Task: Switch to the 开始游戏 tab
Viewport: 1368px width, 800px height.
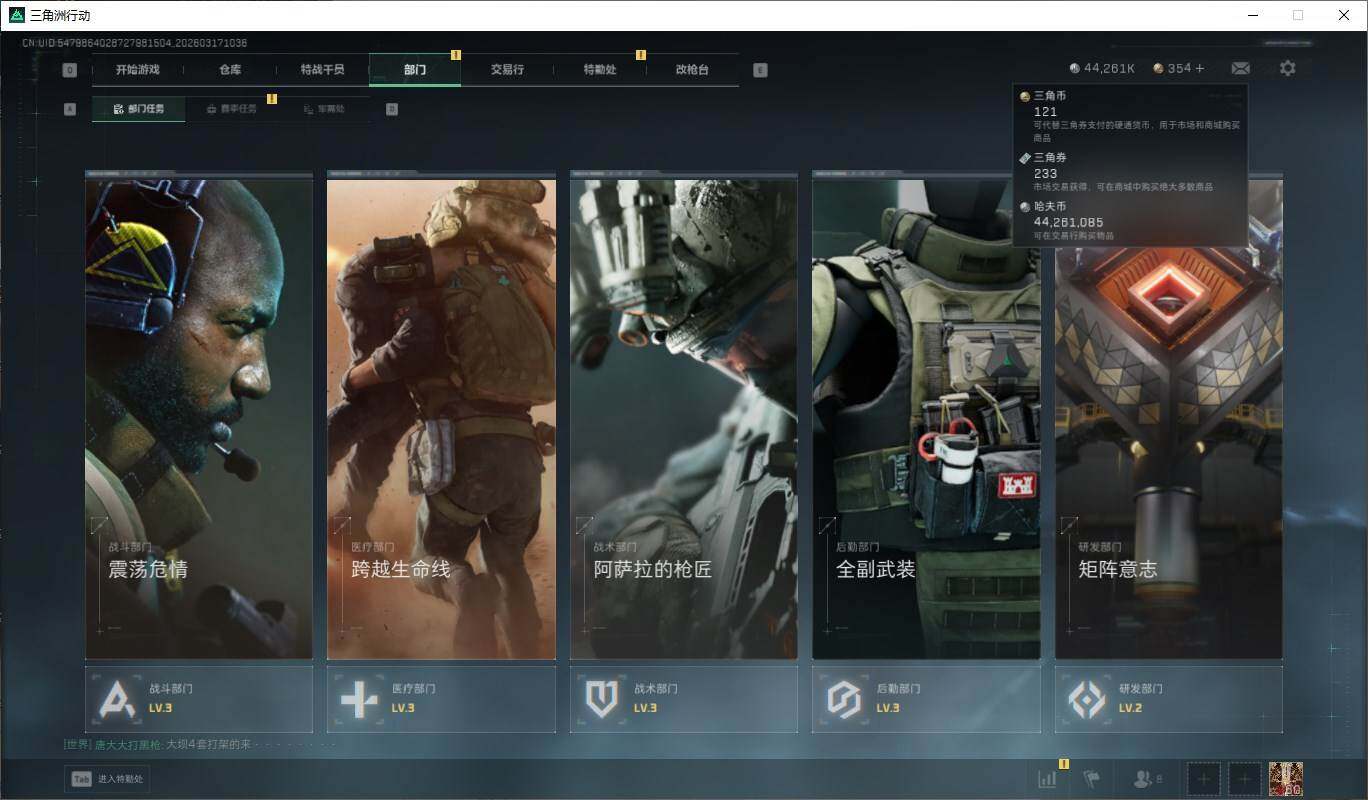Action: click(x=137, y=70)
